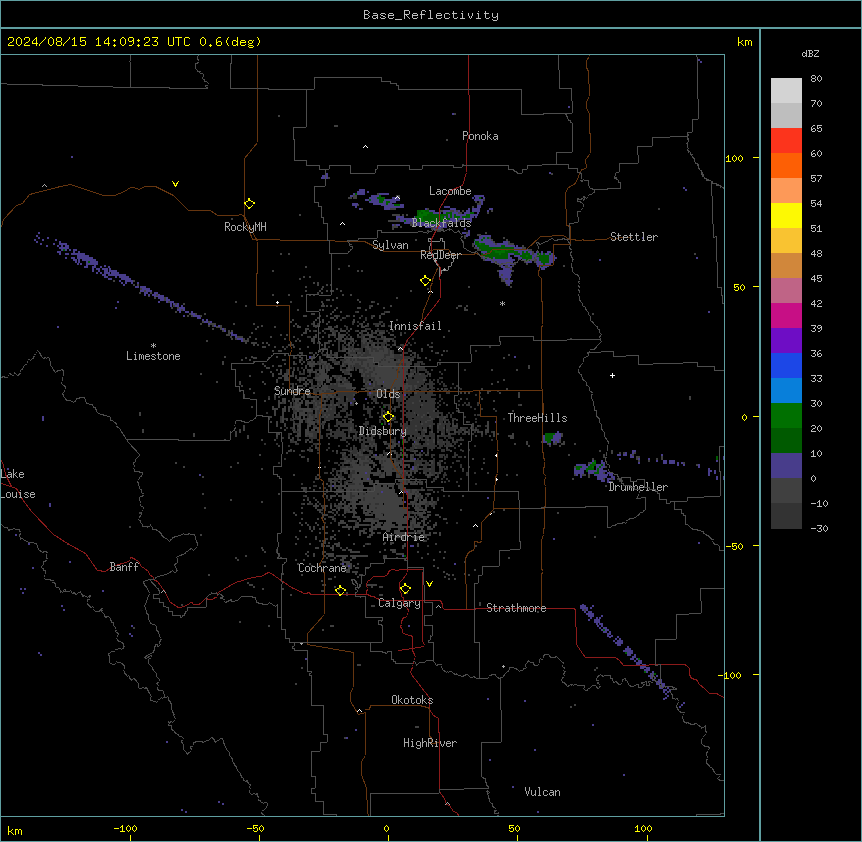Screen dimensions: 862x842
Task: Click the Calgary city label
Action: click(x=399, y=603)
